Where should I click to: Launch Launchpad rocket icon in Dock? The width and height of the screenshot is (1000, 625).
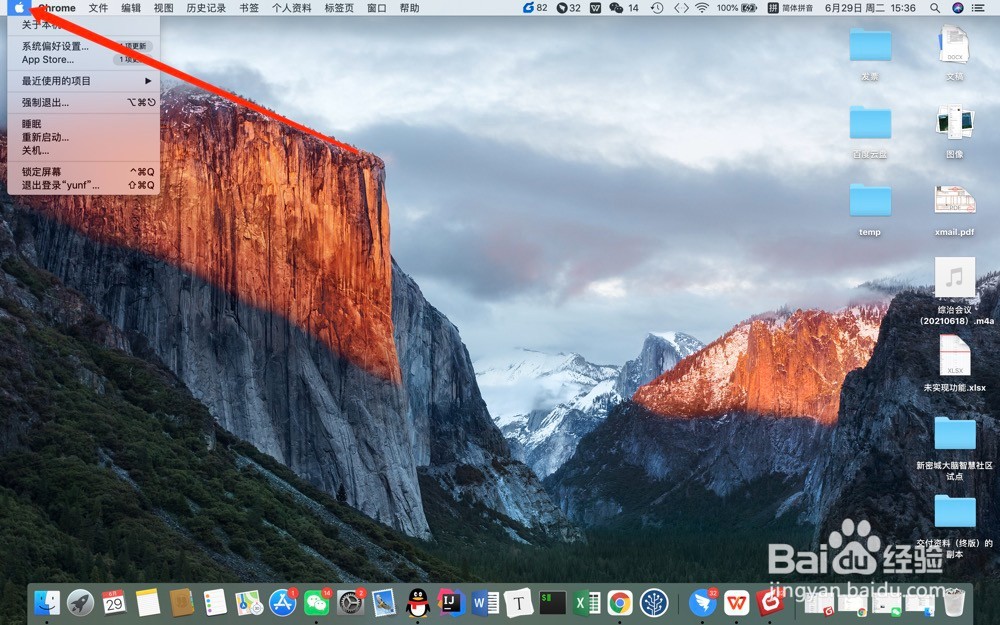coord(80,602)
